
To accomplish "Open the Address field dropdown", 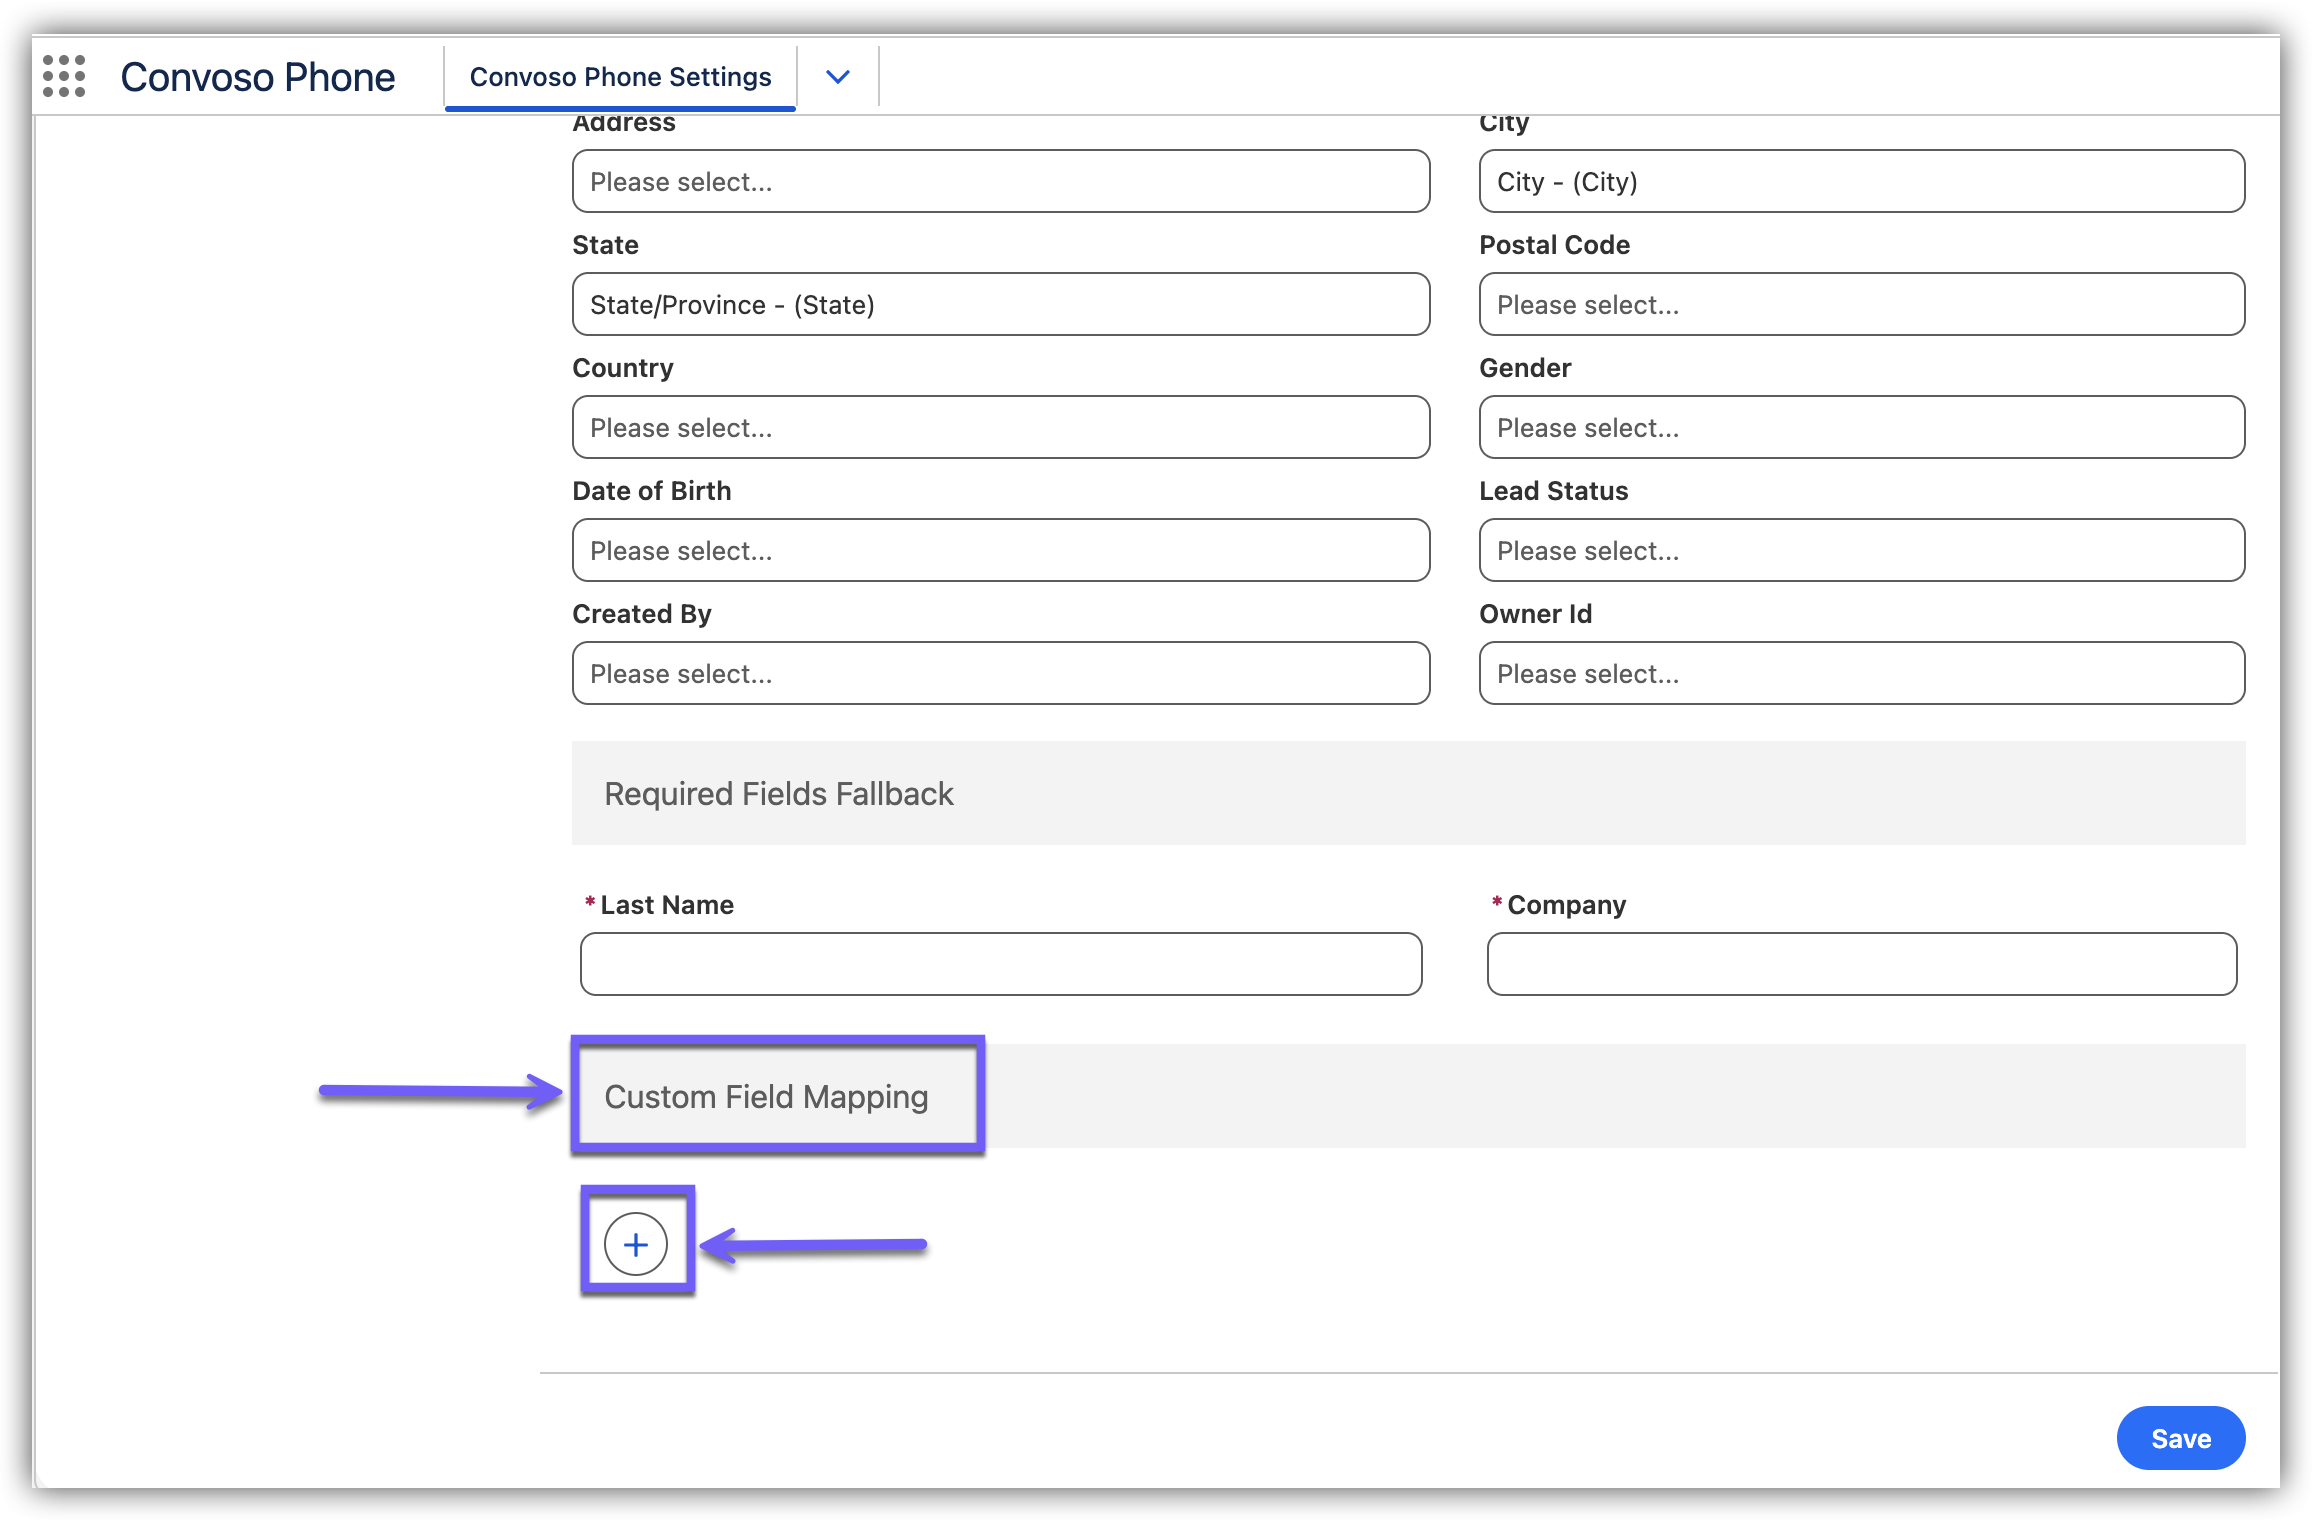I will 1000,181.
